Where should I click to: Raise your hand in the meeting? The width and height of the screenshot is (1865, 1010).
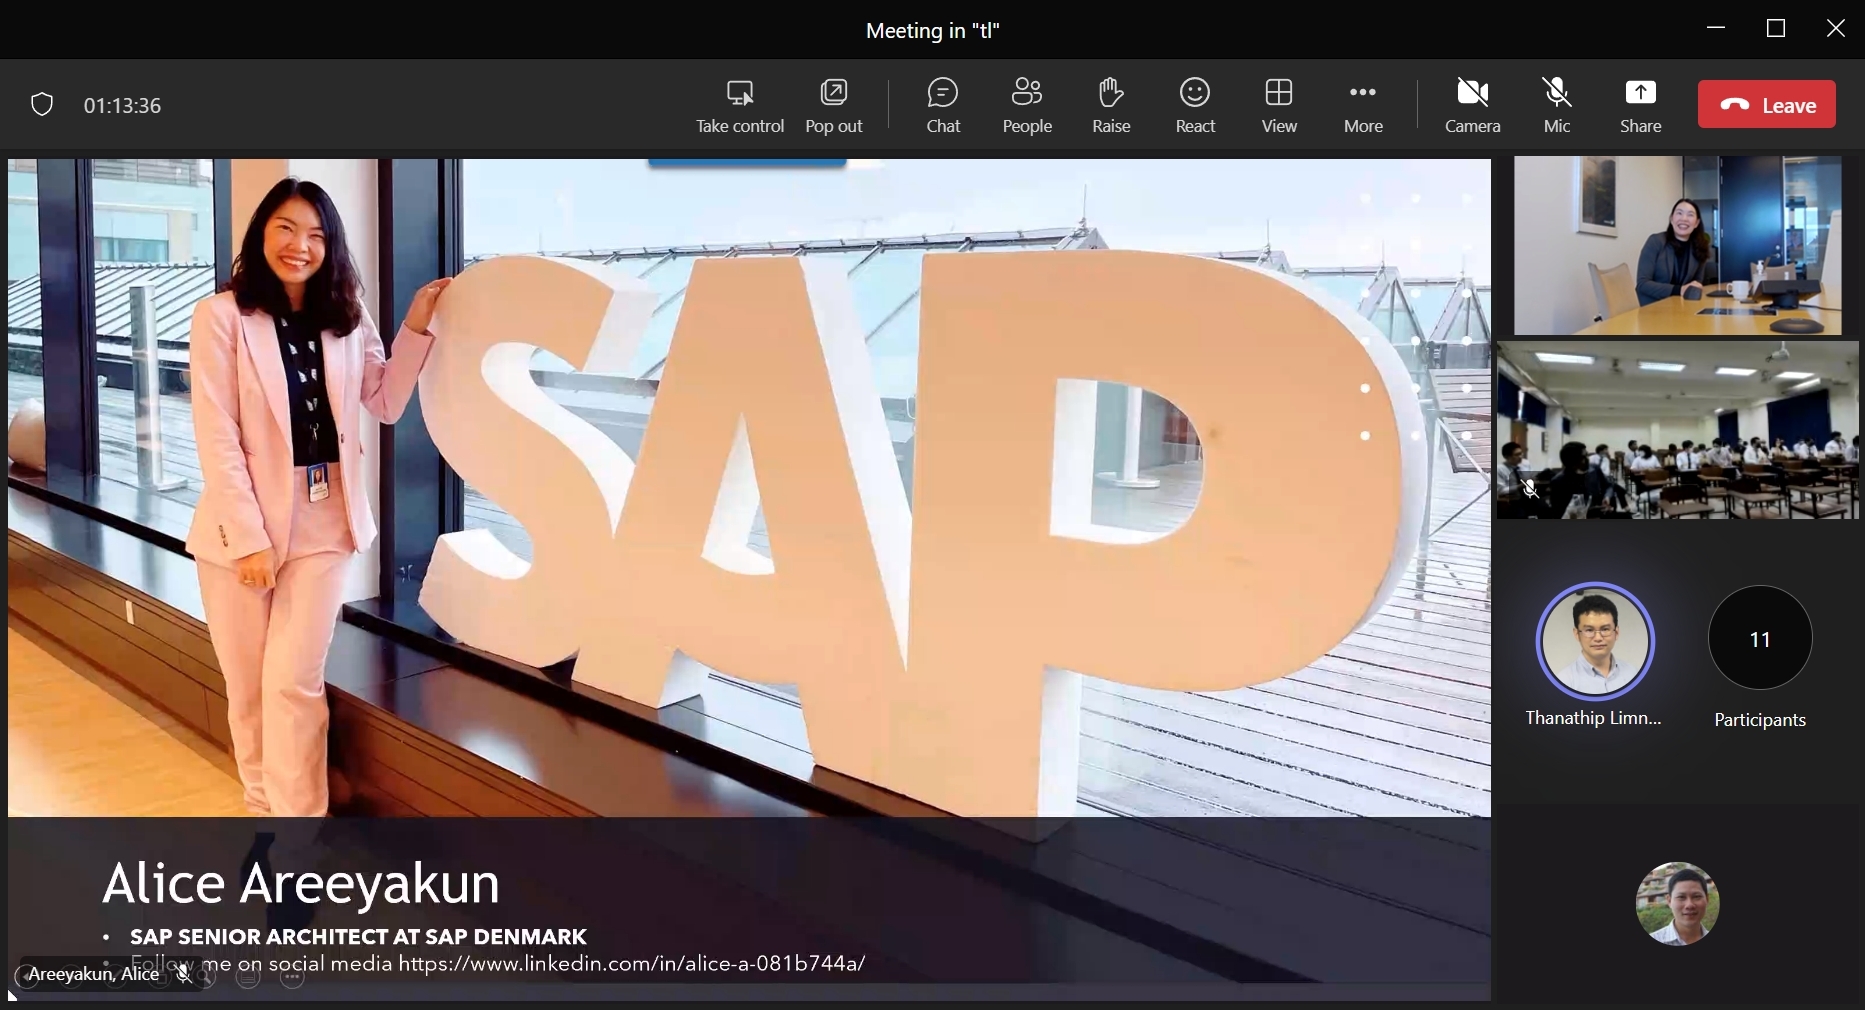tap(1110, 94)
